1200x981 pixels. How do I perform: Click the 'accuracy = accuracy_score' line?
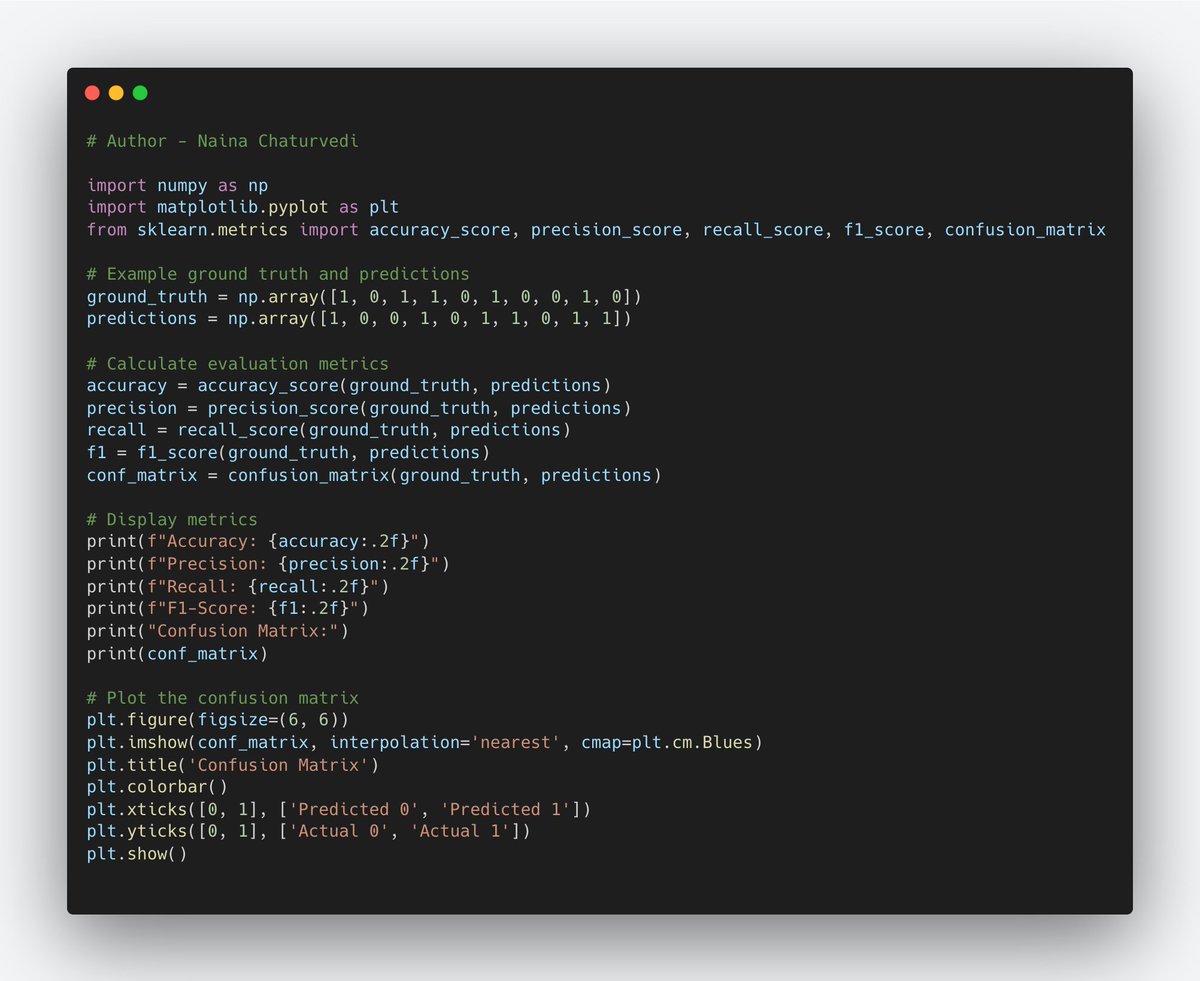(x=349, y=385)
